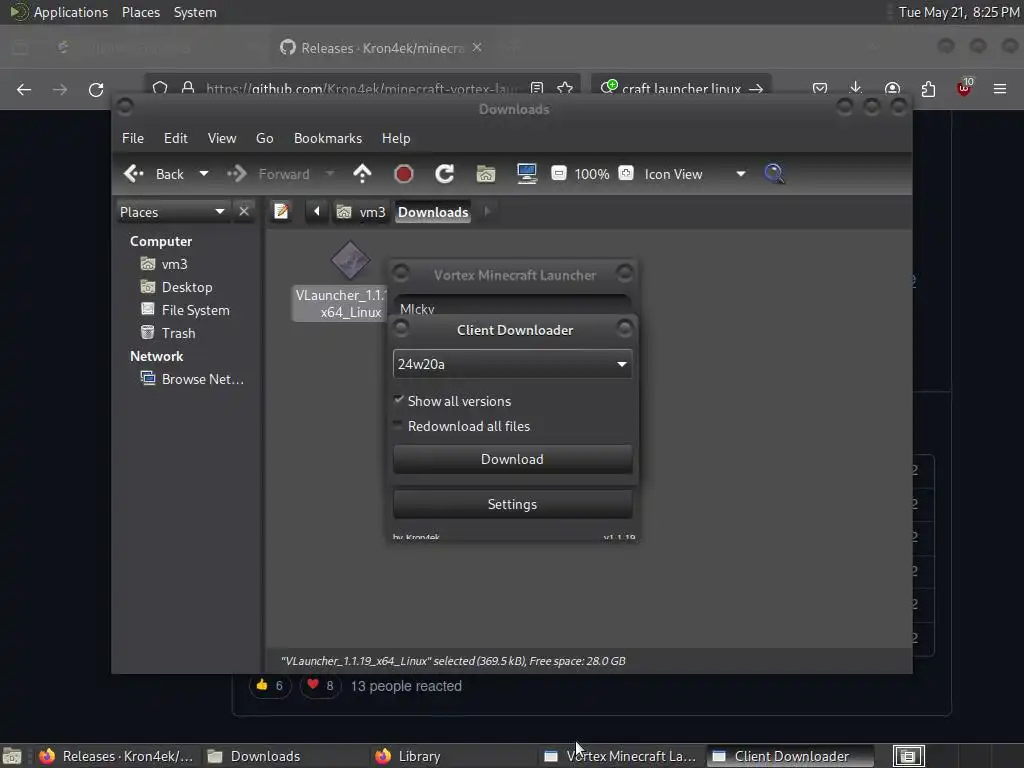Click the Firefox address bar URL
Viewport: 1024px width, 768px height.
362,89
